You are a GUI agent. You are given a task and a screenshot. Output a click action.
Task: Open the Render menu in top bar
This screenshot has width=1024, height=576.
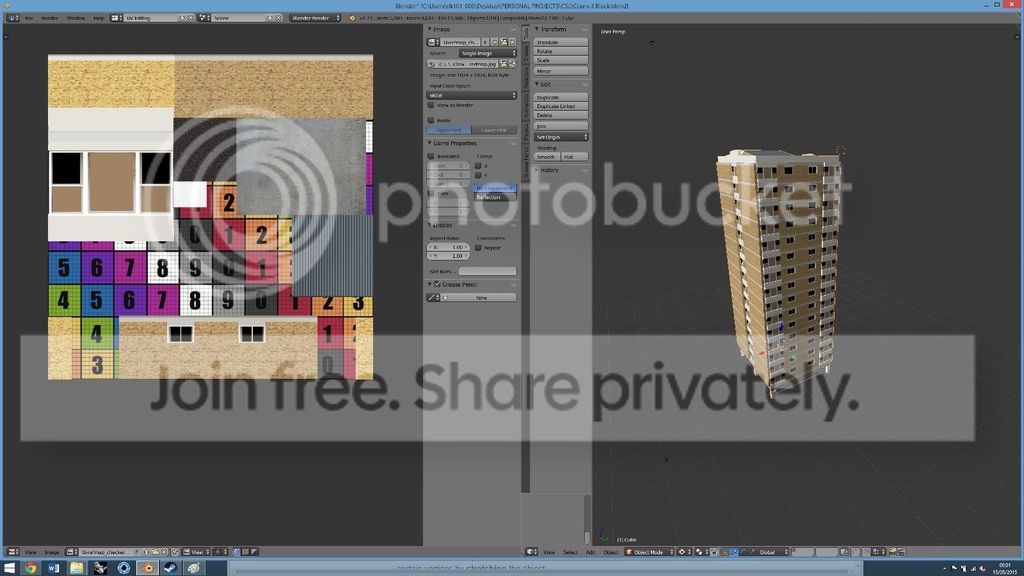tap(50, 18)
